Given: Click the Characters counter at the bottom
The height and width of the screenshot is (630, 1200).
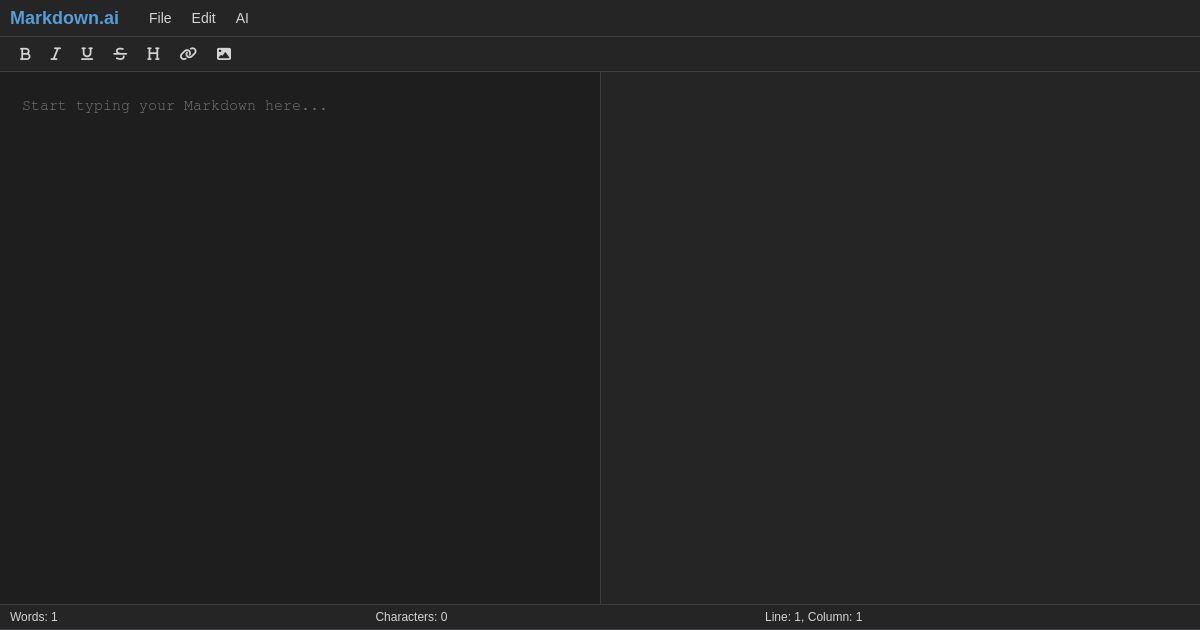Looking at the screenshot, I should (411, 617).
